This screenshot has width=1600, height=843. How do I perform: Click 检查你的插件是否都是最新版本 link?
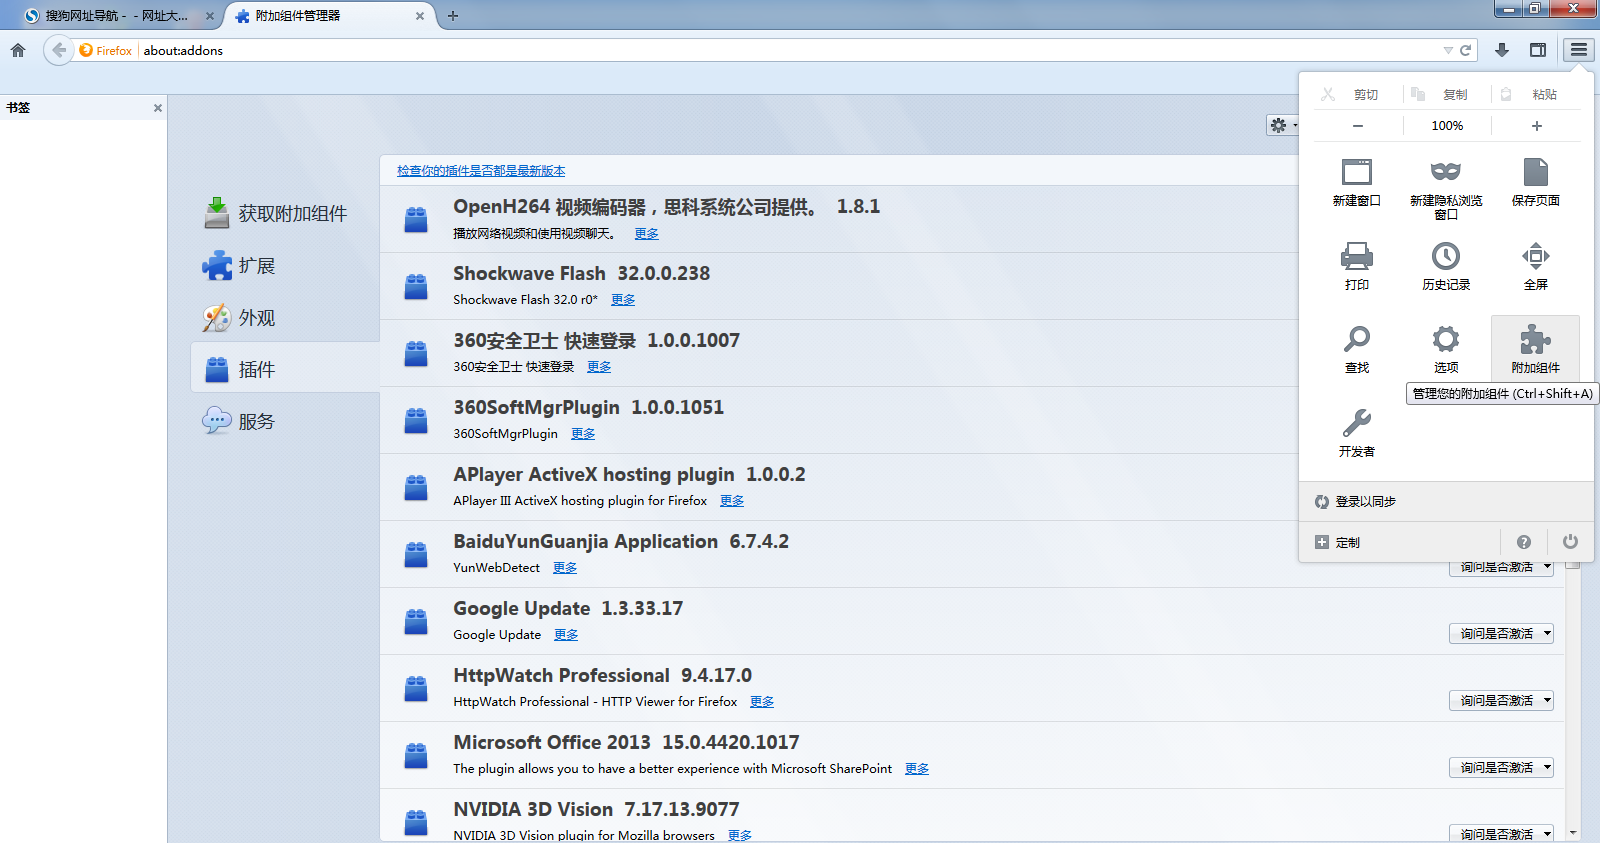pyautogui.click(x=481, y=171)
